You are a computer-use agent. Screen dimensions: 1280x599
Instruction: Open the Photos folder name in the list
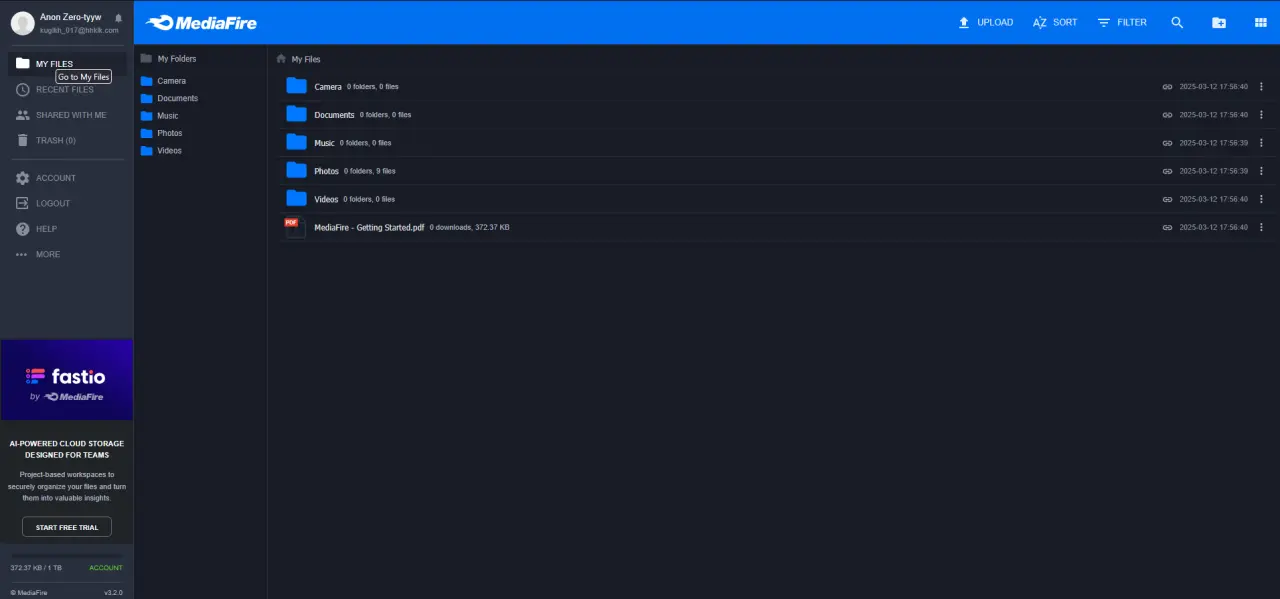pyautogui.click(x=326, y=171)
